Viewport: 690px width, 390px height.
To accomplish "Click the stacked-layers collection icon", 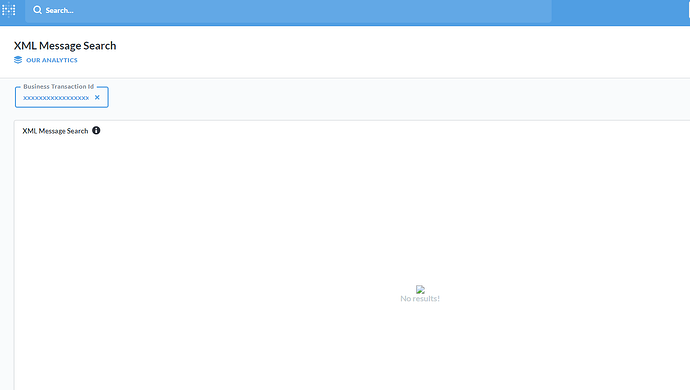I will (18, 60).
